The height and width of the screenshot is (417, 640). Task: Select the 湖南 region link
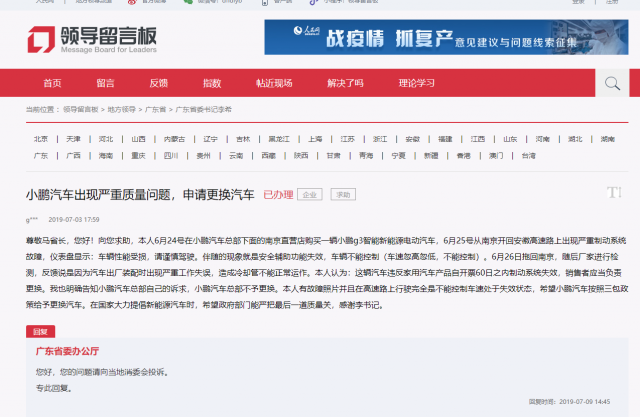[x=608, y=139]
